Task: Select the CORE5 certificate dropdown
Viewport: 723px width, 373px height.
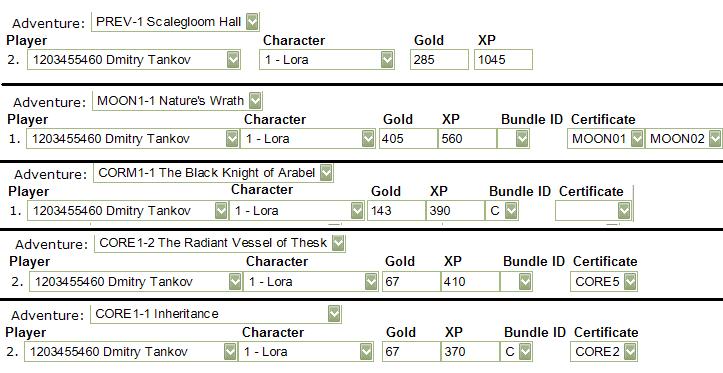Action: point(604,281)
